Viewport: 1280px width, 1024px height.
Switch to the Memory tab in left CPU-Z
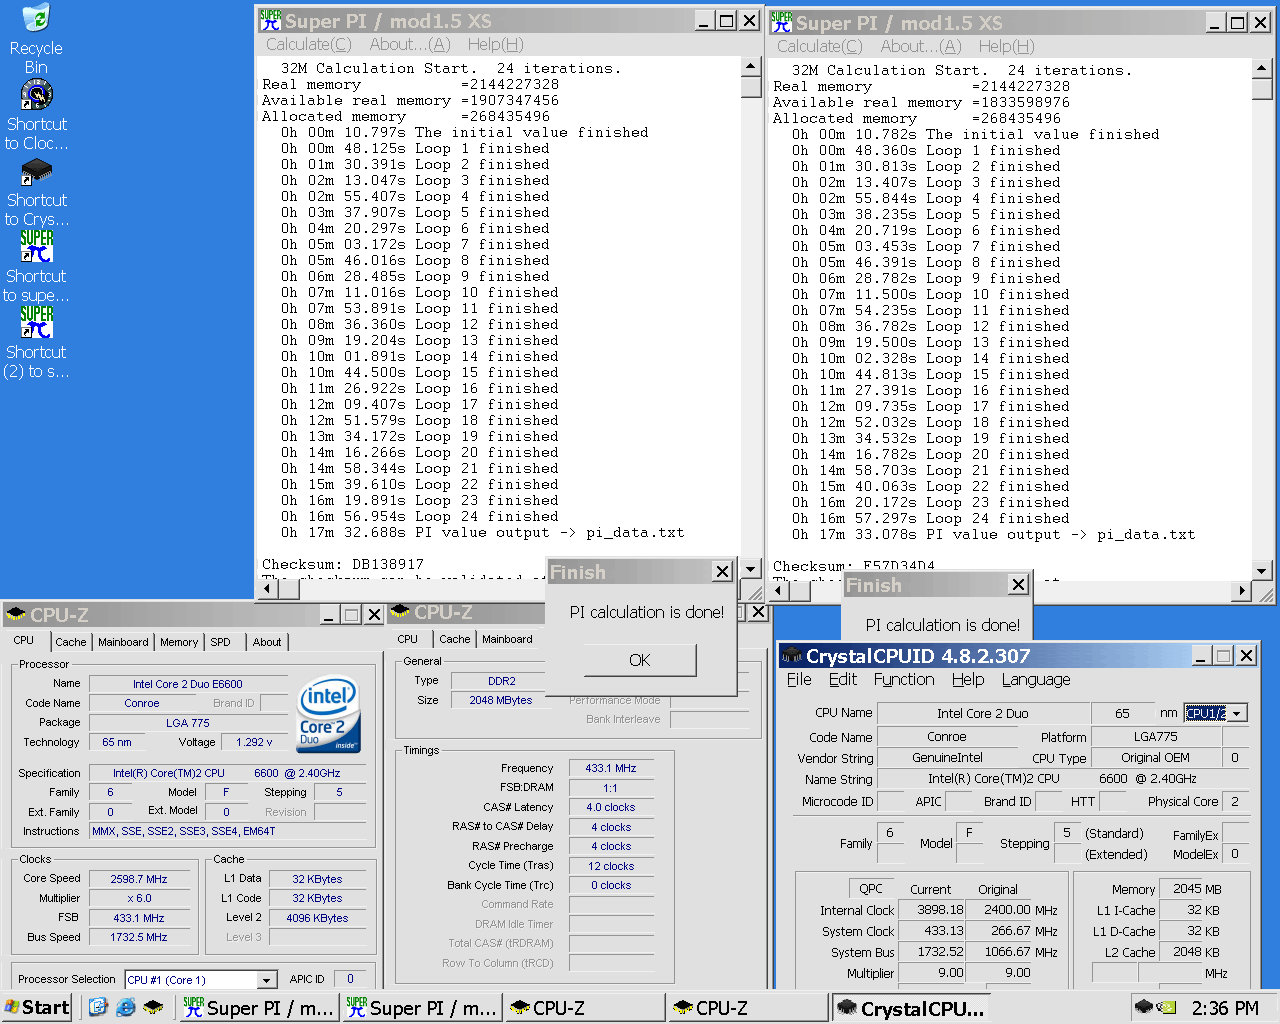[179, 642]
